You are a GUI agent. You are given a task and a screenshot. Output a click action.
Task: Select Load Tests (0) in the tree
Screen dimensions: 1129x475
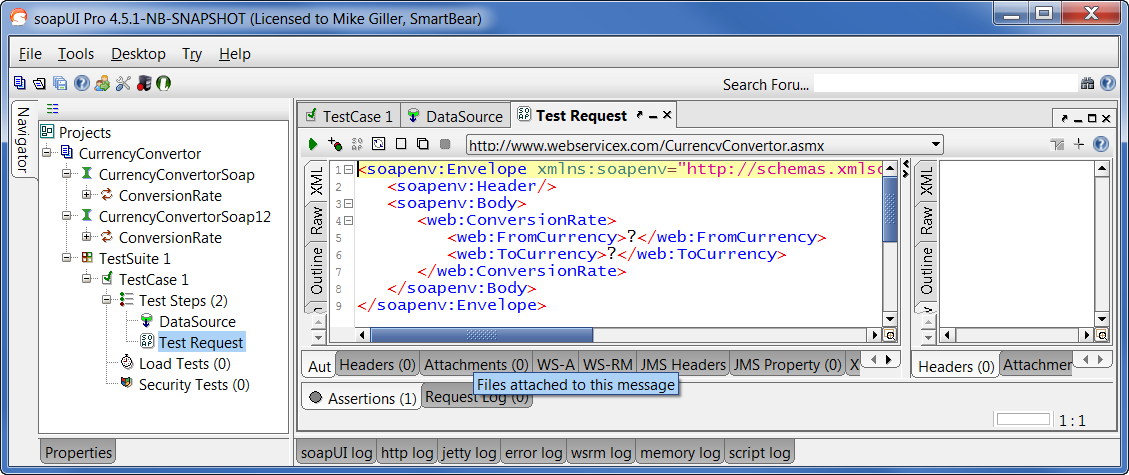tap(184, 363)
